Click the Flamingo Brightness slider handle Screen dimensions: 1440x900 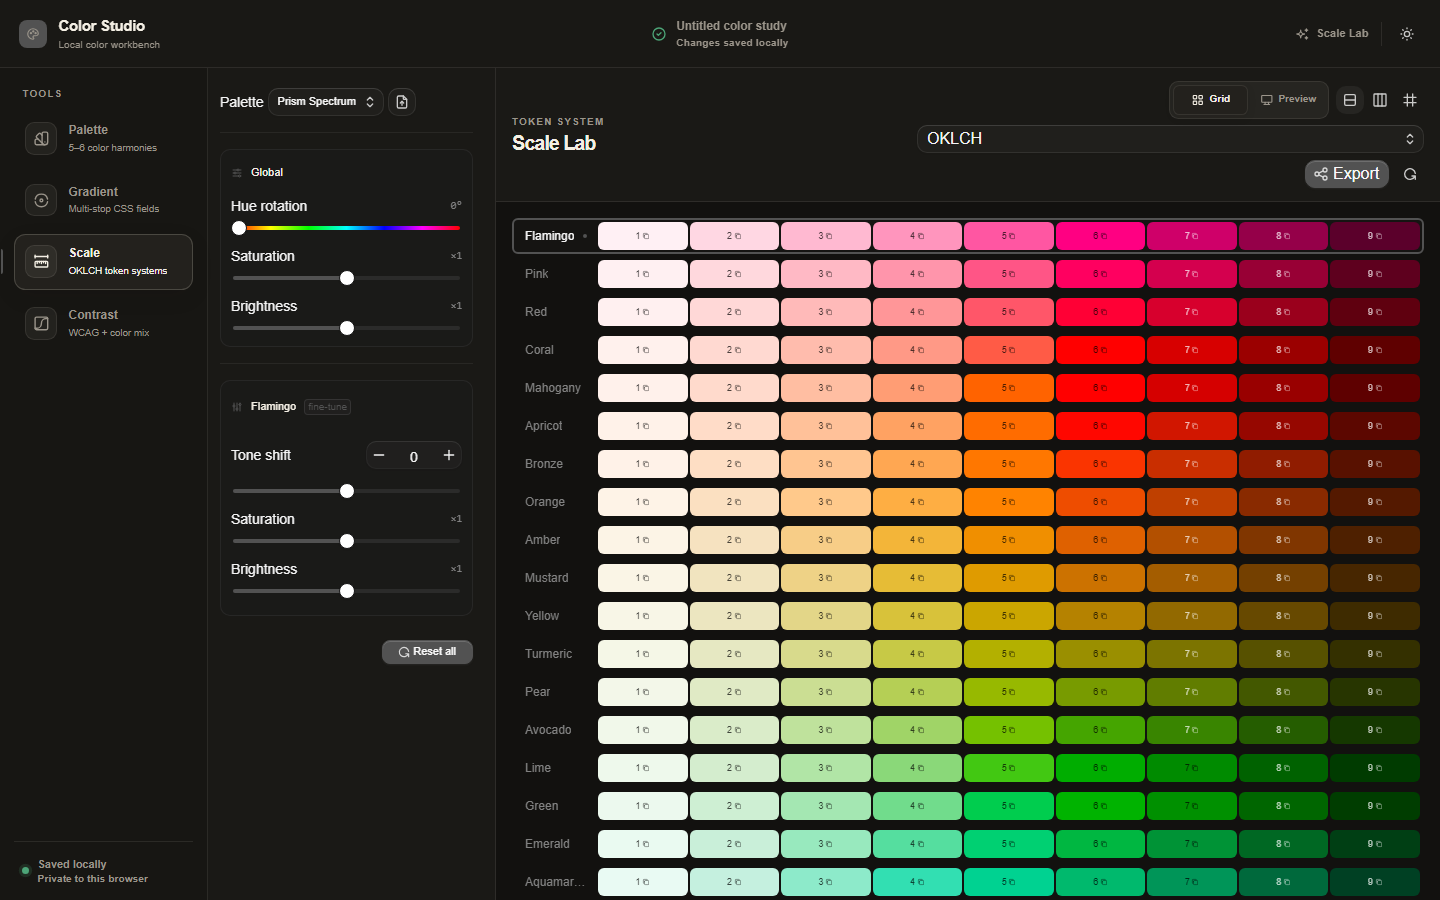point(347,591)
